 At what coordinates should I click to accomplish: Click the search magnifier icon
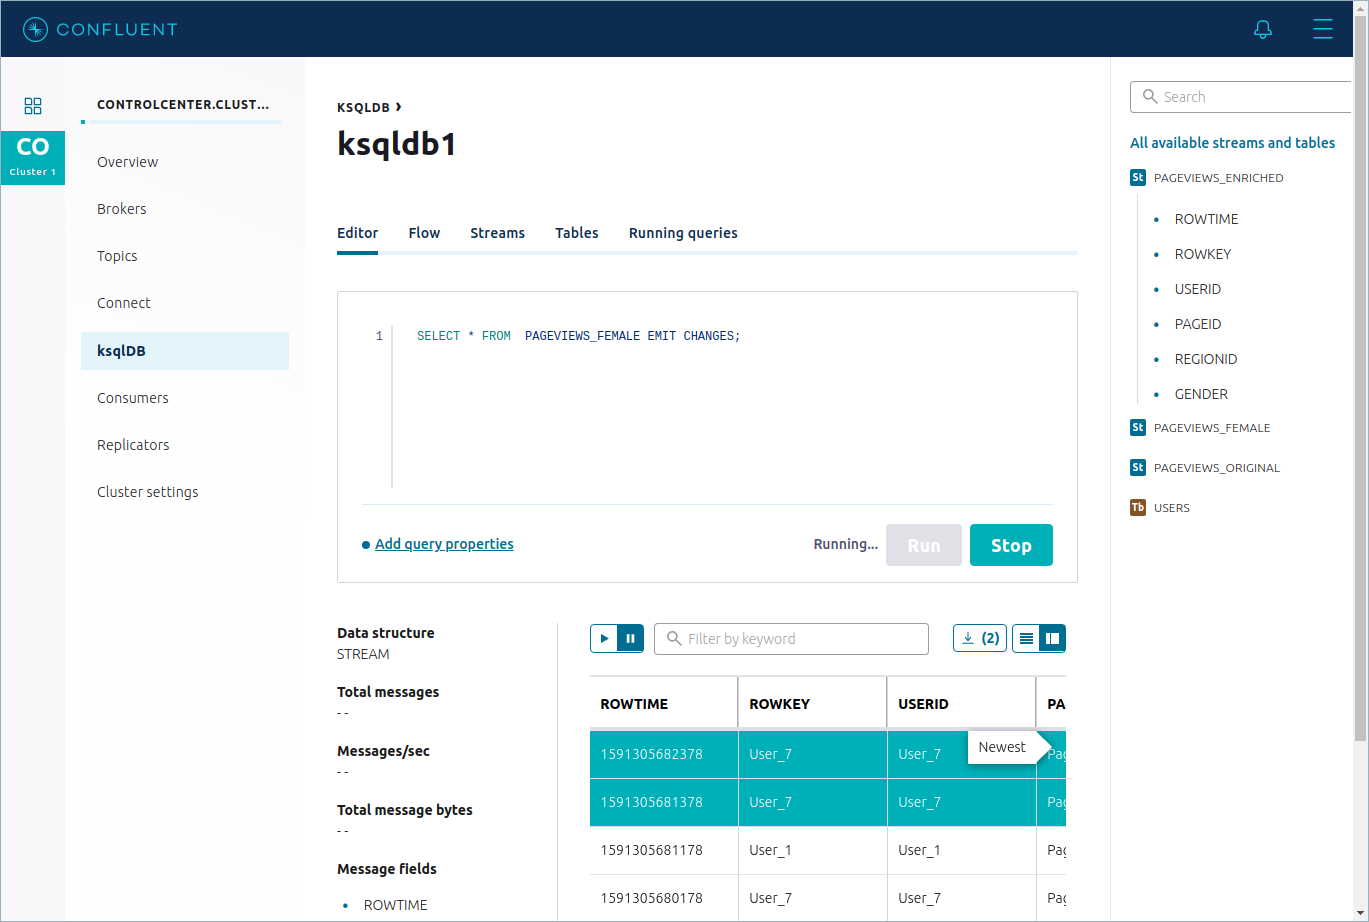tap(1150, 97)
